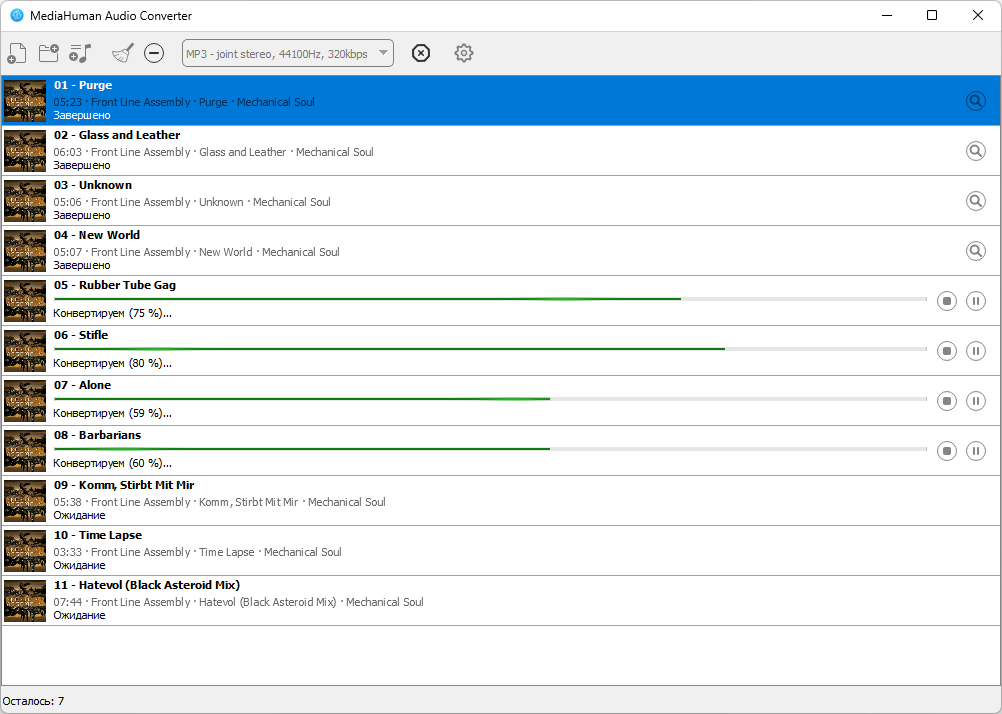The image size is (1002, 714).
Task: Locate converted file for 03 - Unknown
Action: pos(976,201)
